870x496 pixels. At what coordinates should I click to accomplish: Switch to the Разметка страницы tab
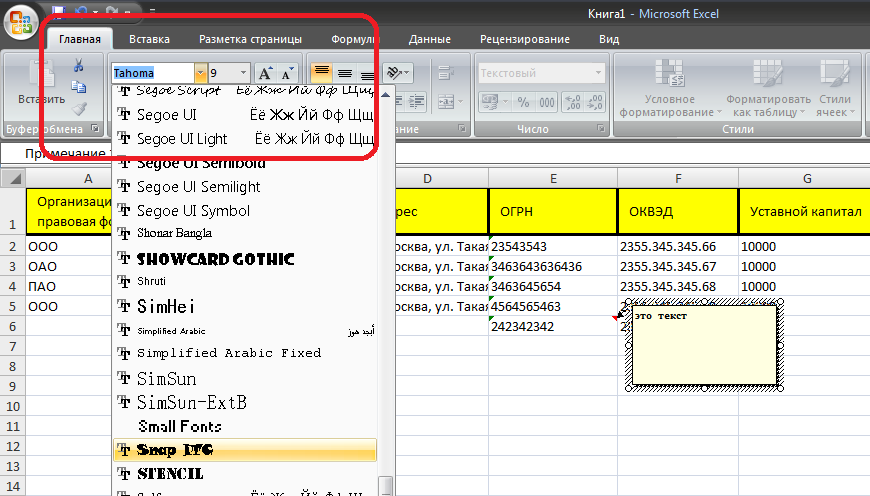(x=250, y=39)
